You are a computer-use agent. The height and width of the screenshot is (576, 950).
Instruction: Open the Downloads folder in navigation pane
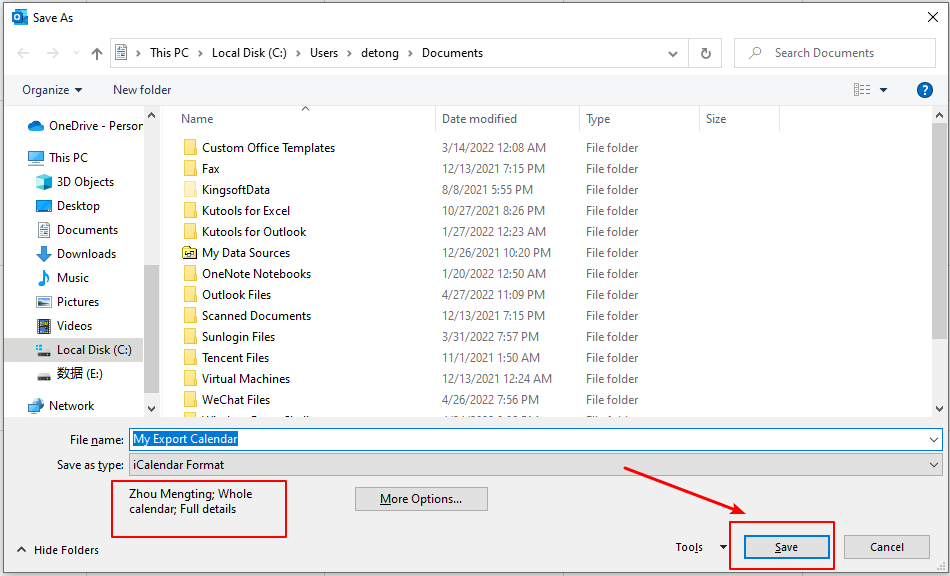(86, 254)
